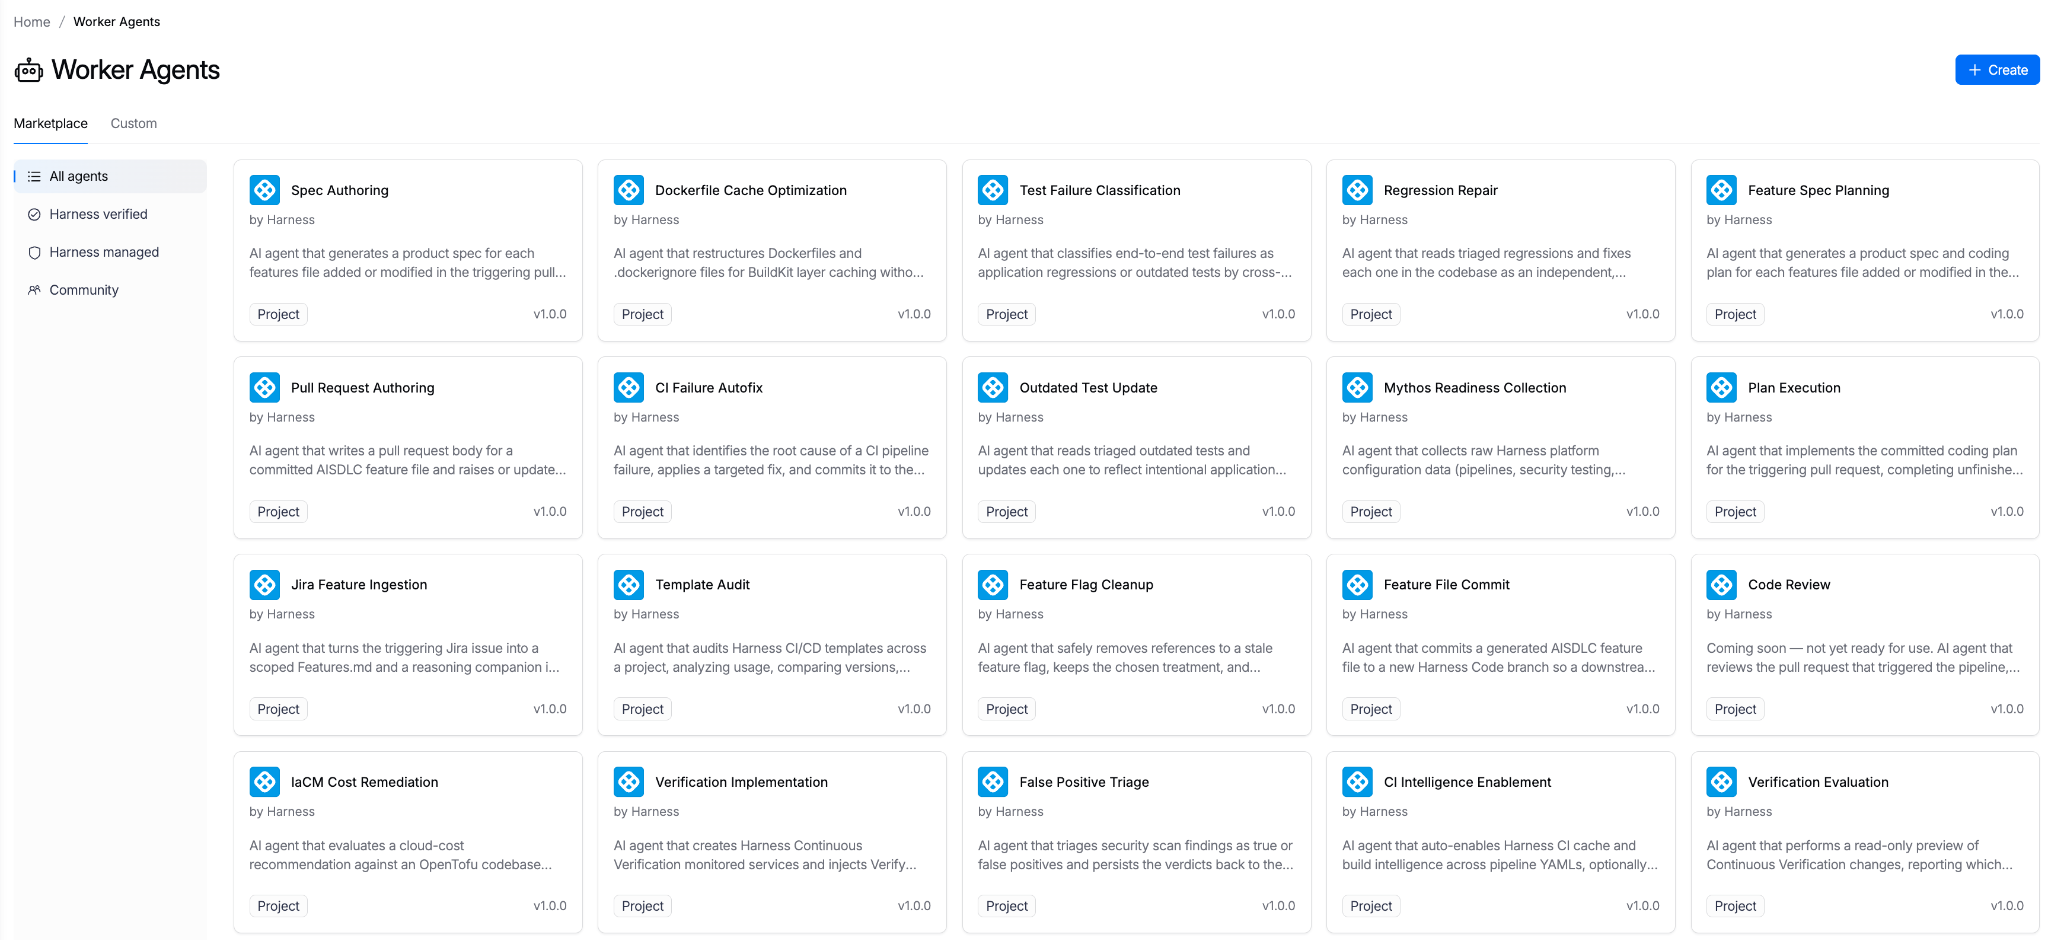Click the Project tag on Dockerfile Cache Optimization card
The width and height of the screenshot is (2048, 940).
(642, 314)
